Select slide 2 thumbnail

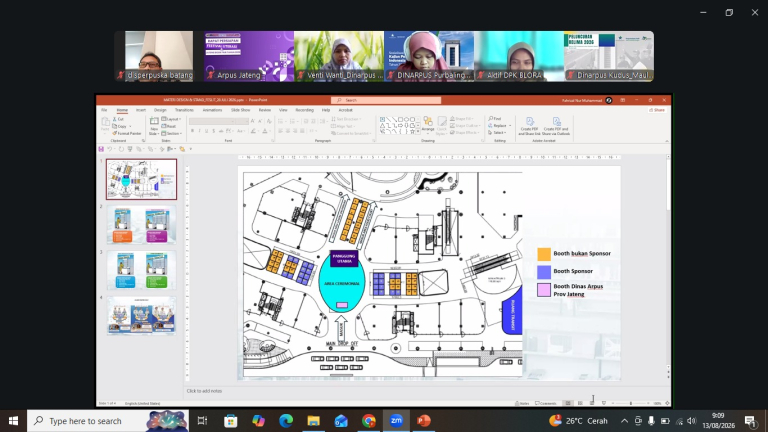pyautogui.click(x=142, y=225)
